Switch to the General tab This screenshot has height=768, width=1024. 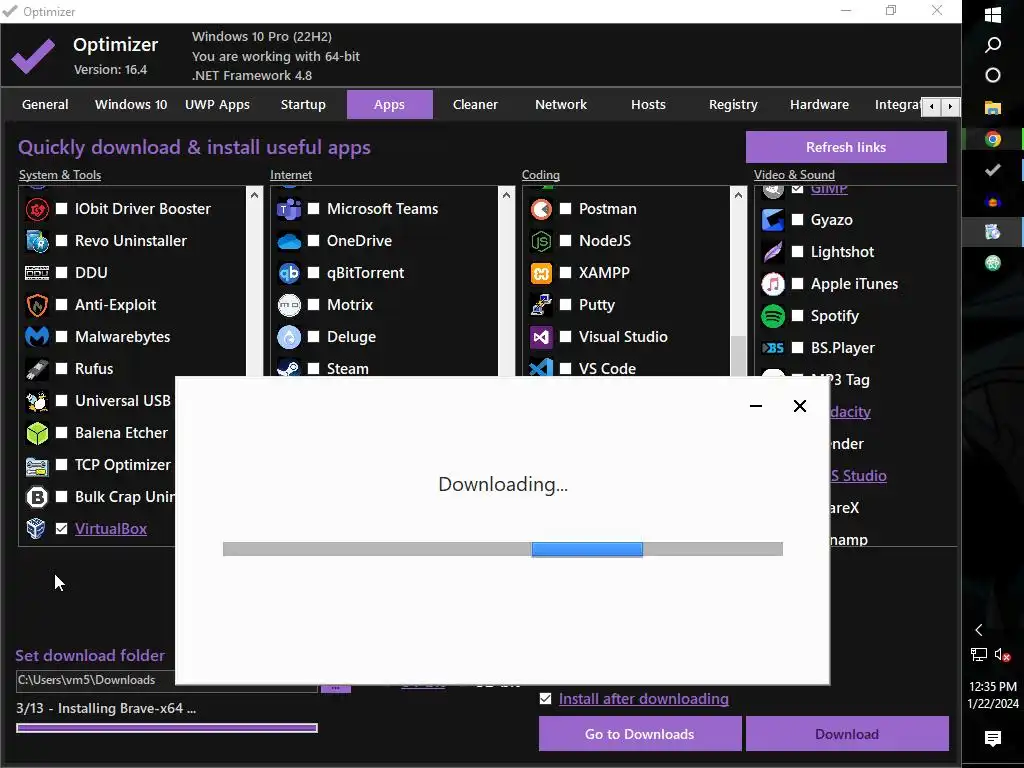(x=45, y=104)
